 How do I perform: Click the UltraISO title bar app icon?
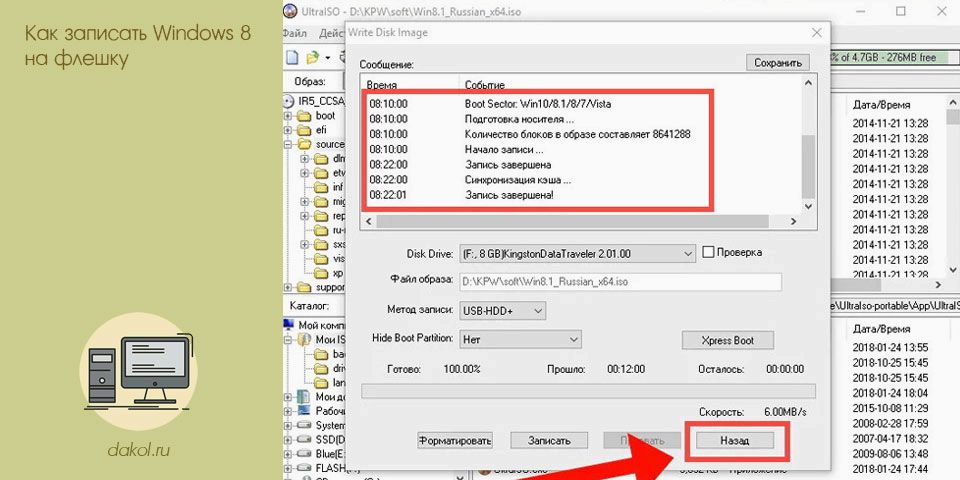[291, 11]
